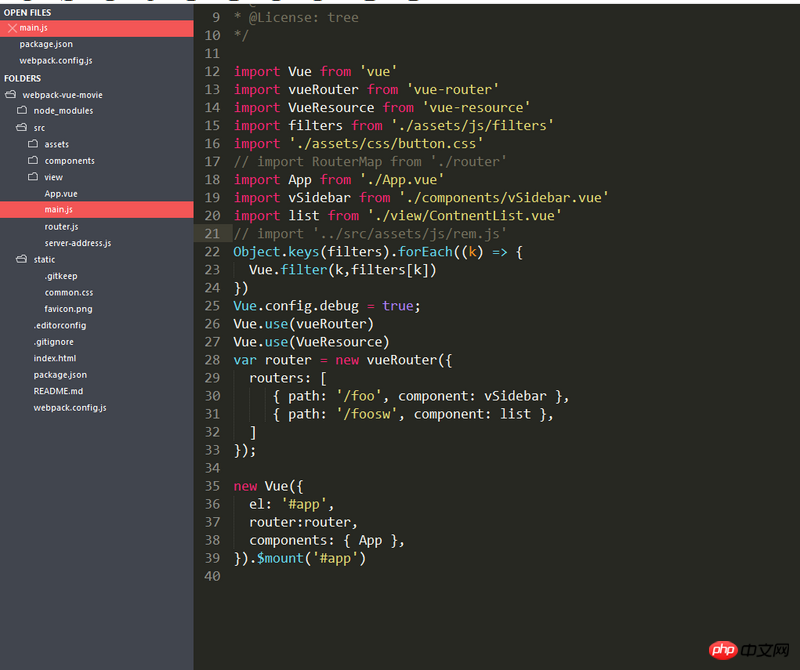
Task: Click the node_modules folder icon
Action: click(22, 111)
